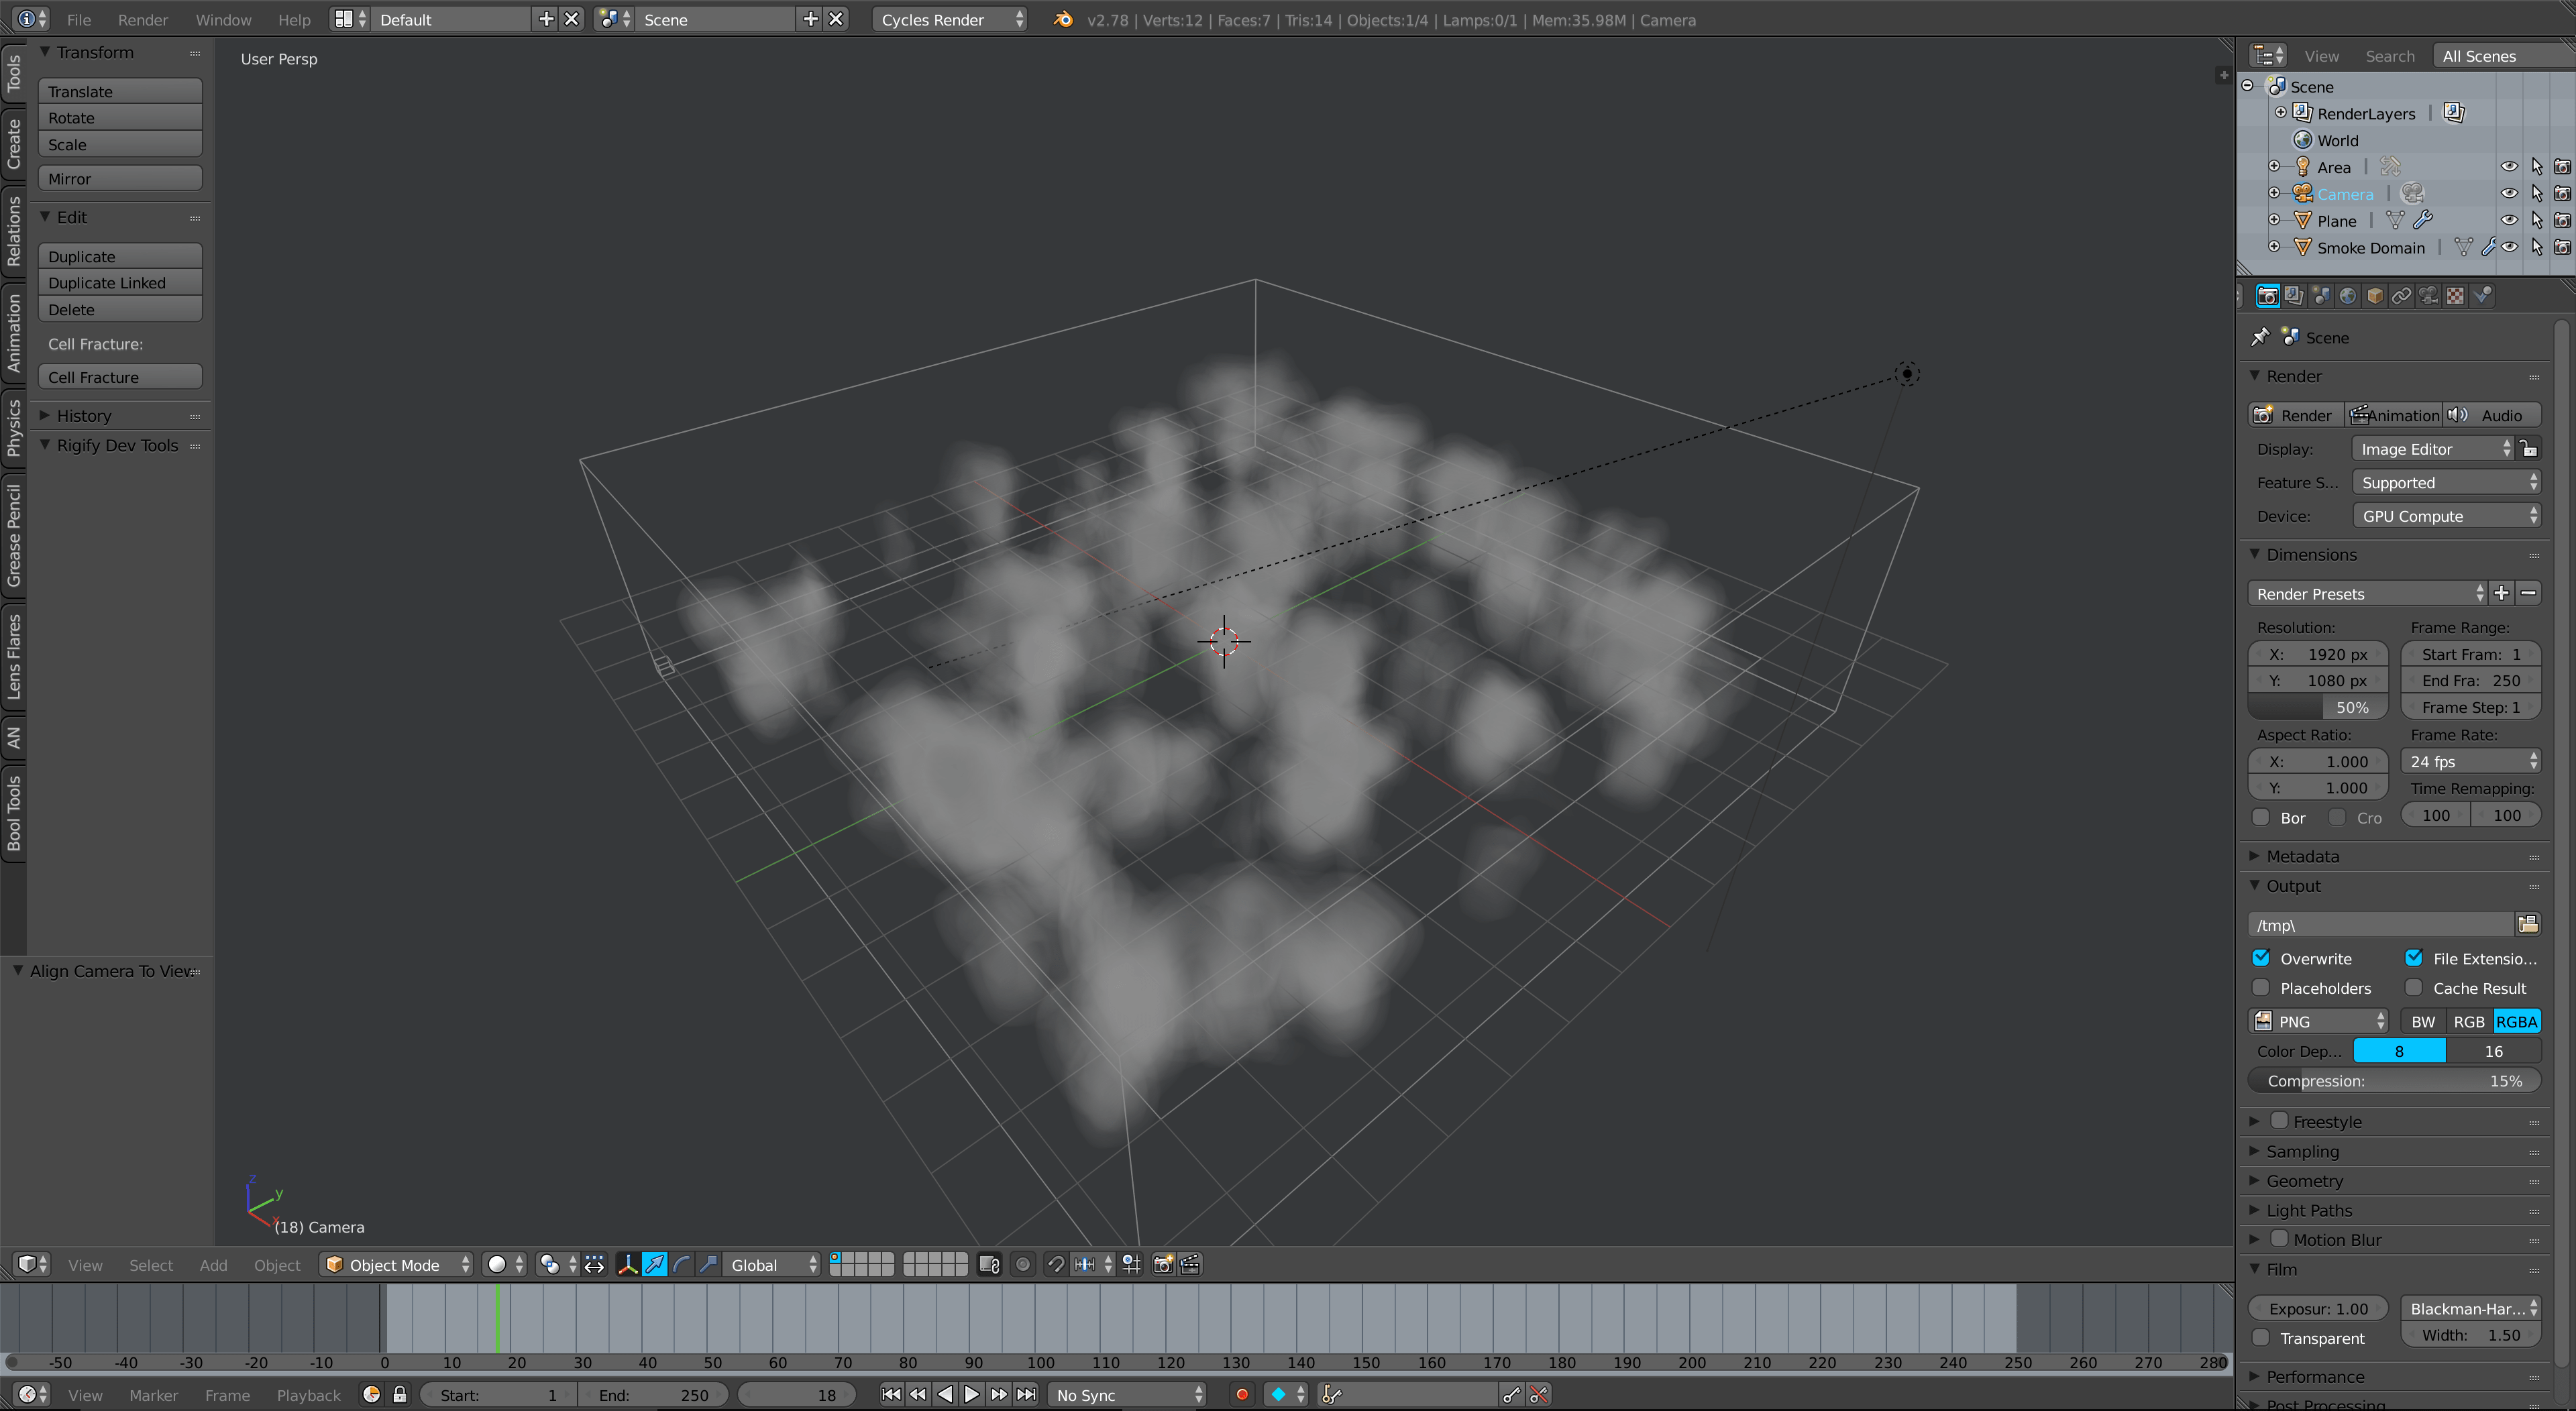Expand the Smoke Domain tree item
The width and height of the screenshot is (2576, 1411).
point(2275,246)
